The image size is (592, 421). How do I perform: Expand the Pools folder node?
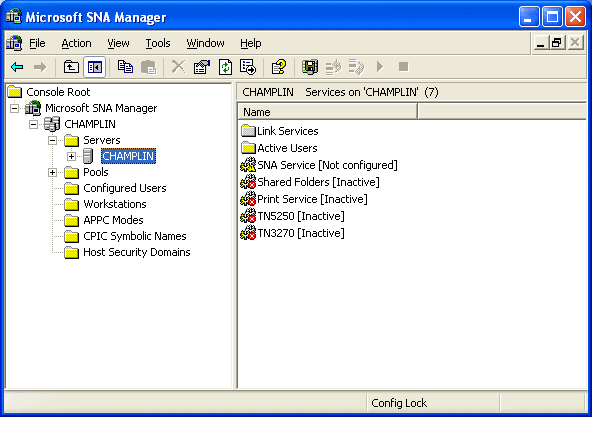click(x=52, y=173)
